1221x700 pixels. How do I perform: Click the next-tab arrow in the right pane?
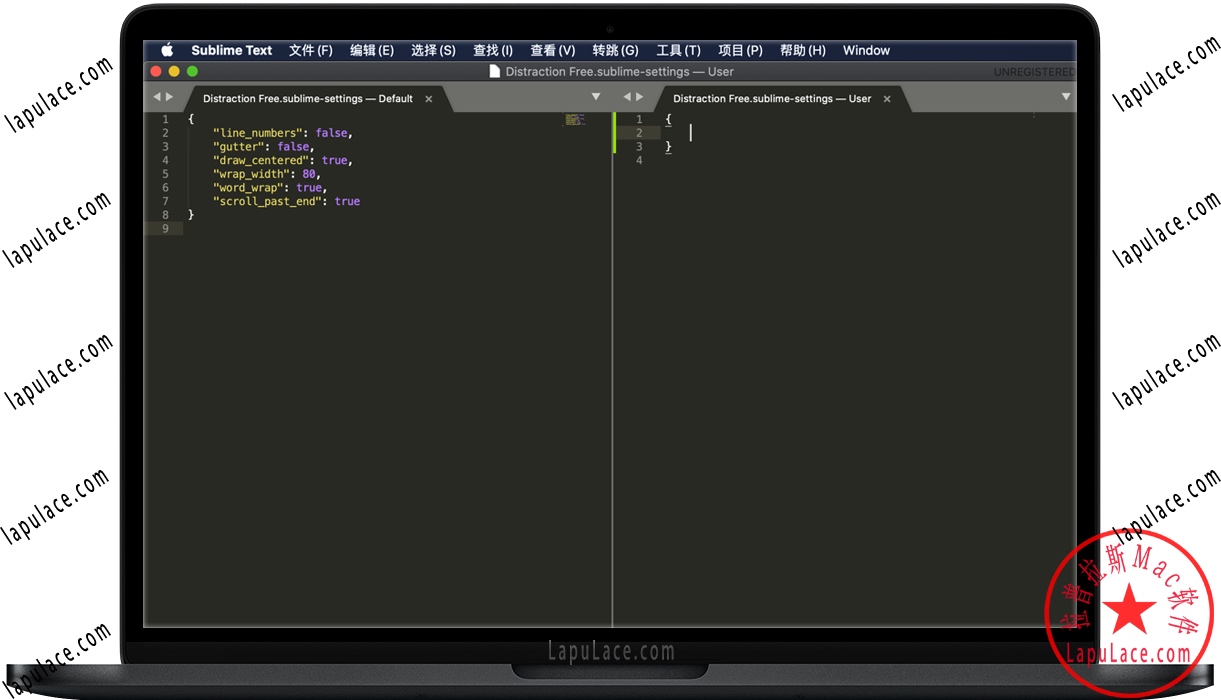coord(639,97)
